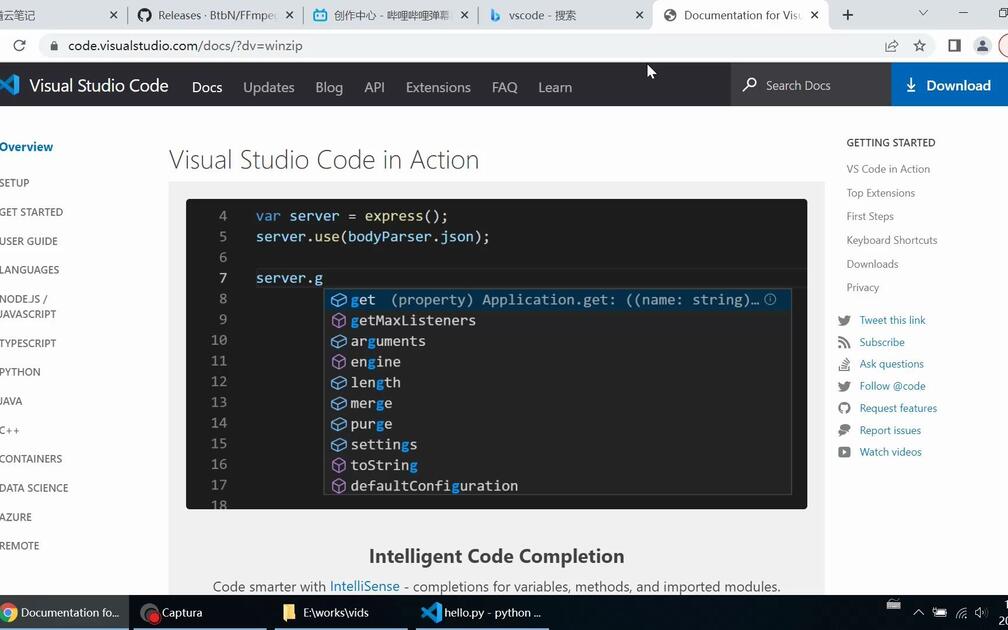Open the Downloads link in Getting Started
The height and width of the screenshot is (630, 1008).
872,264
